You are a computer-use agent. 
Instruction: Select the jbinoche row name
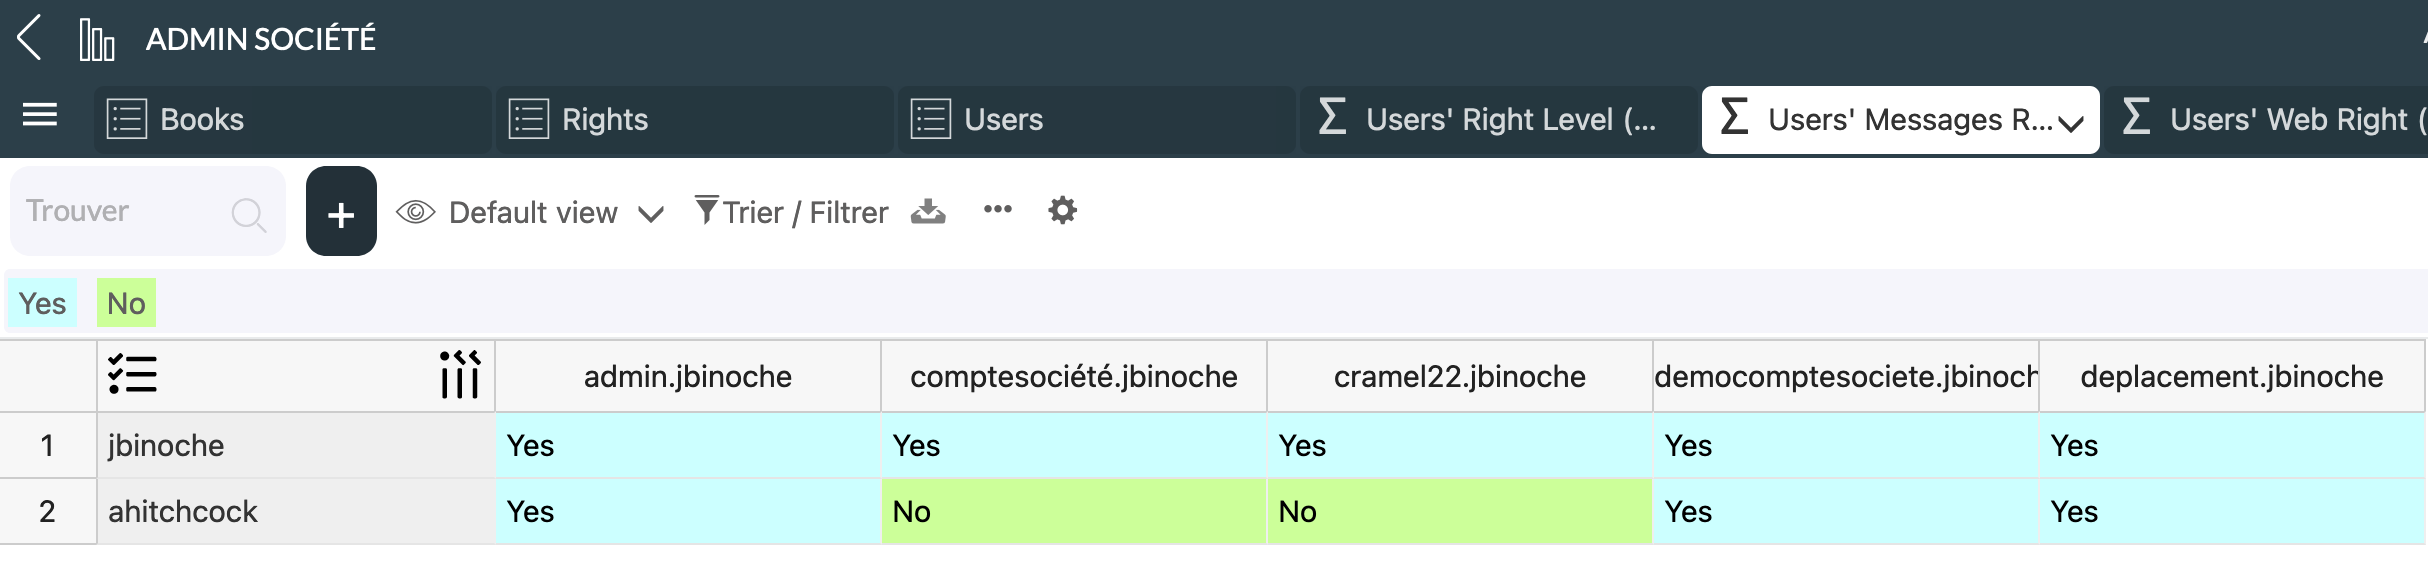(x=296, y=445)
